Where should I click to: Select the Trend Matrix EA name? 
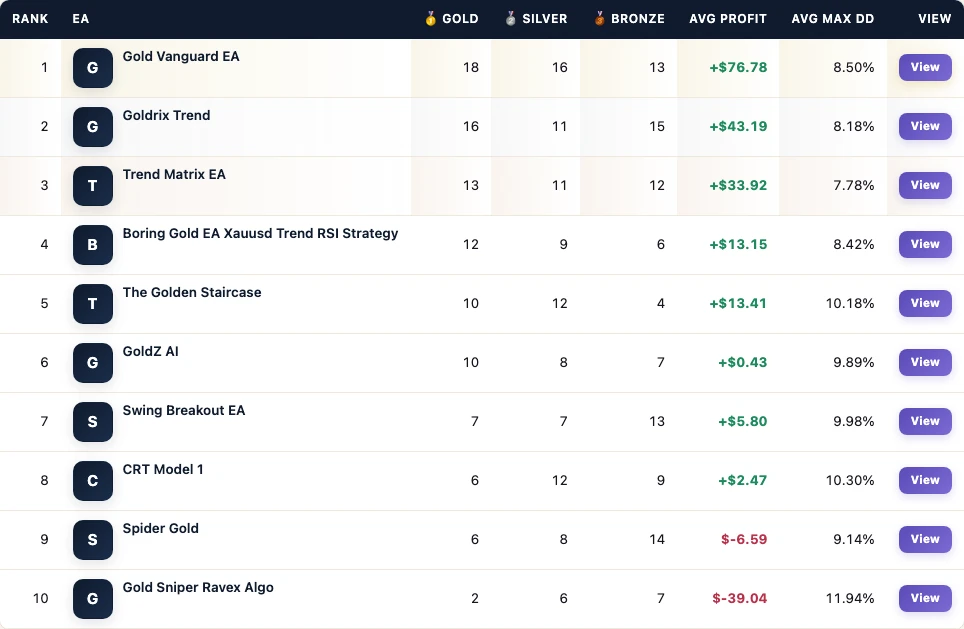pos(174,175)
